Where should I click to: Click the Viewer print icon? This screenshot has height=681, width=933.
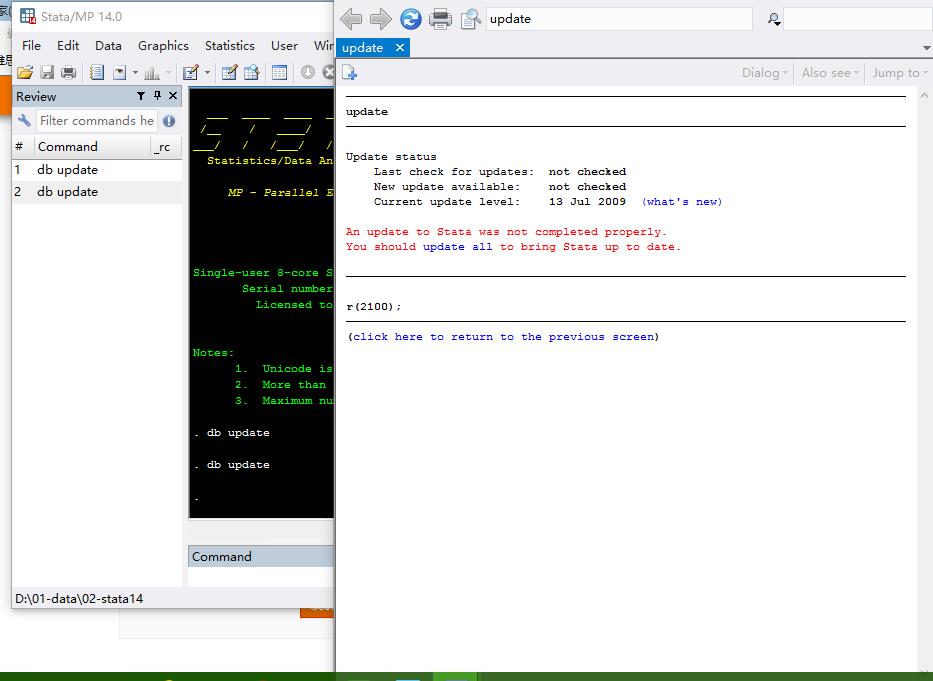(440, 19)
